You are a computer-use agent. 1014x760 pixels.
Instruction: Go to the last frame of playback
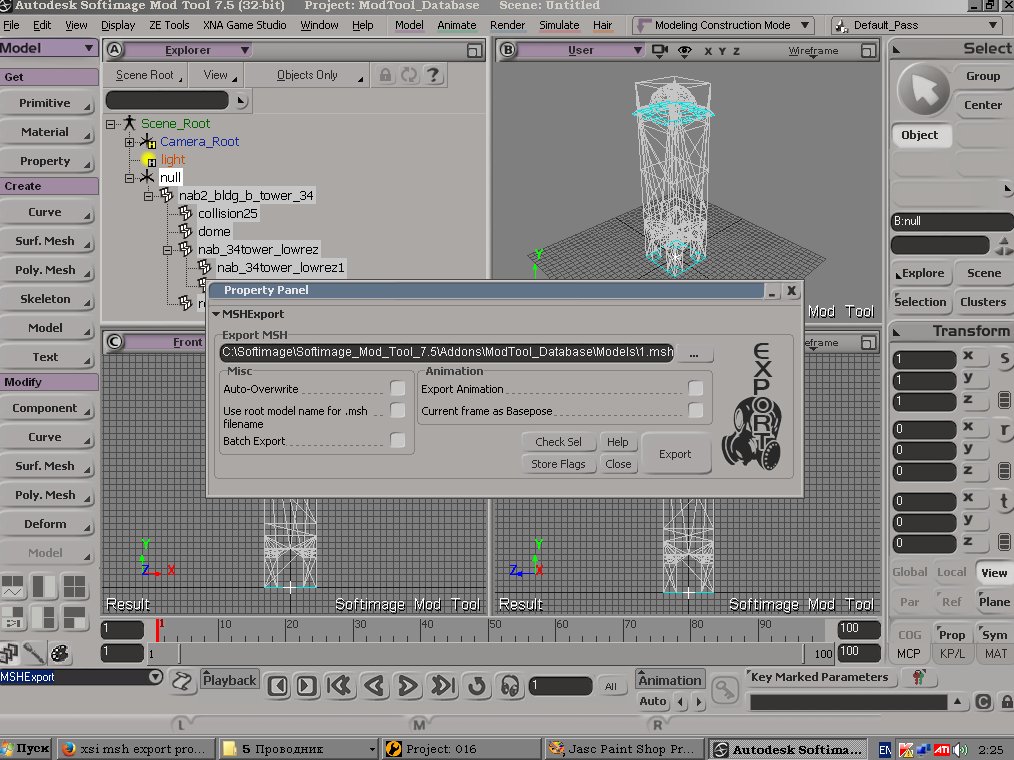point(443,686)
